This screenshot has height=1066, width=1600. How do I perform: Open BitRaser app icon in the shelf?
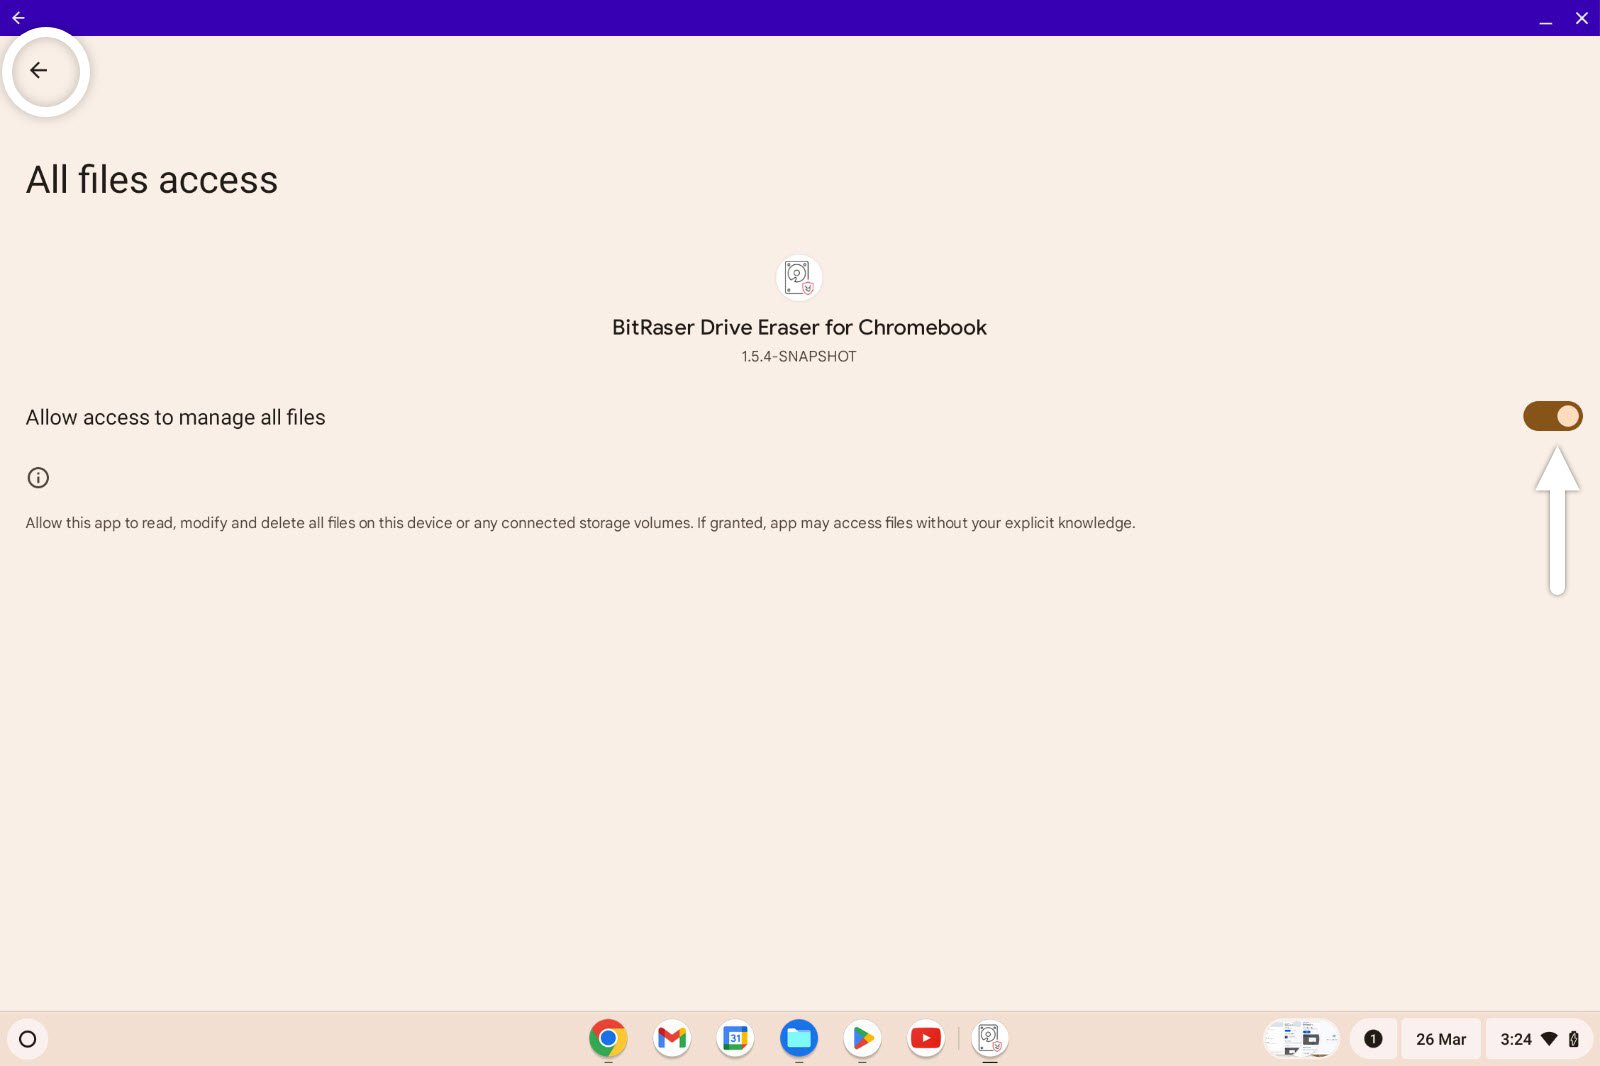coord(989,1038)
